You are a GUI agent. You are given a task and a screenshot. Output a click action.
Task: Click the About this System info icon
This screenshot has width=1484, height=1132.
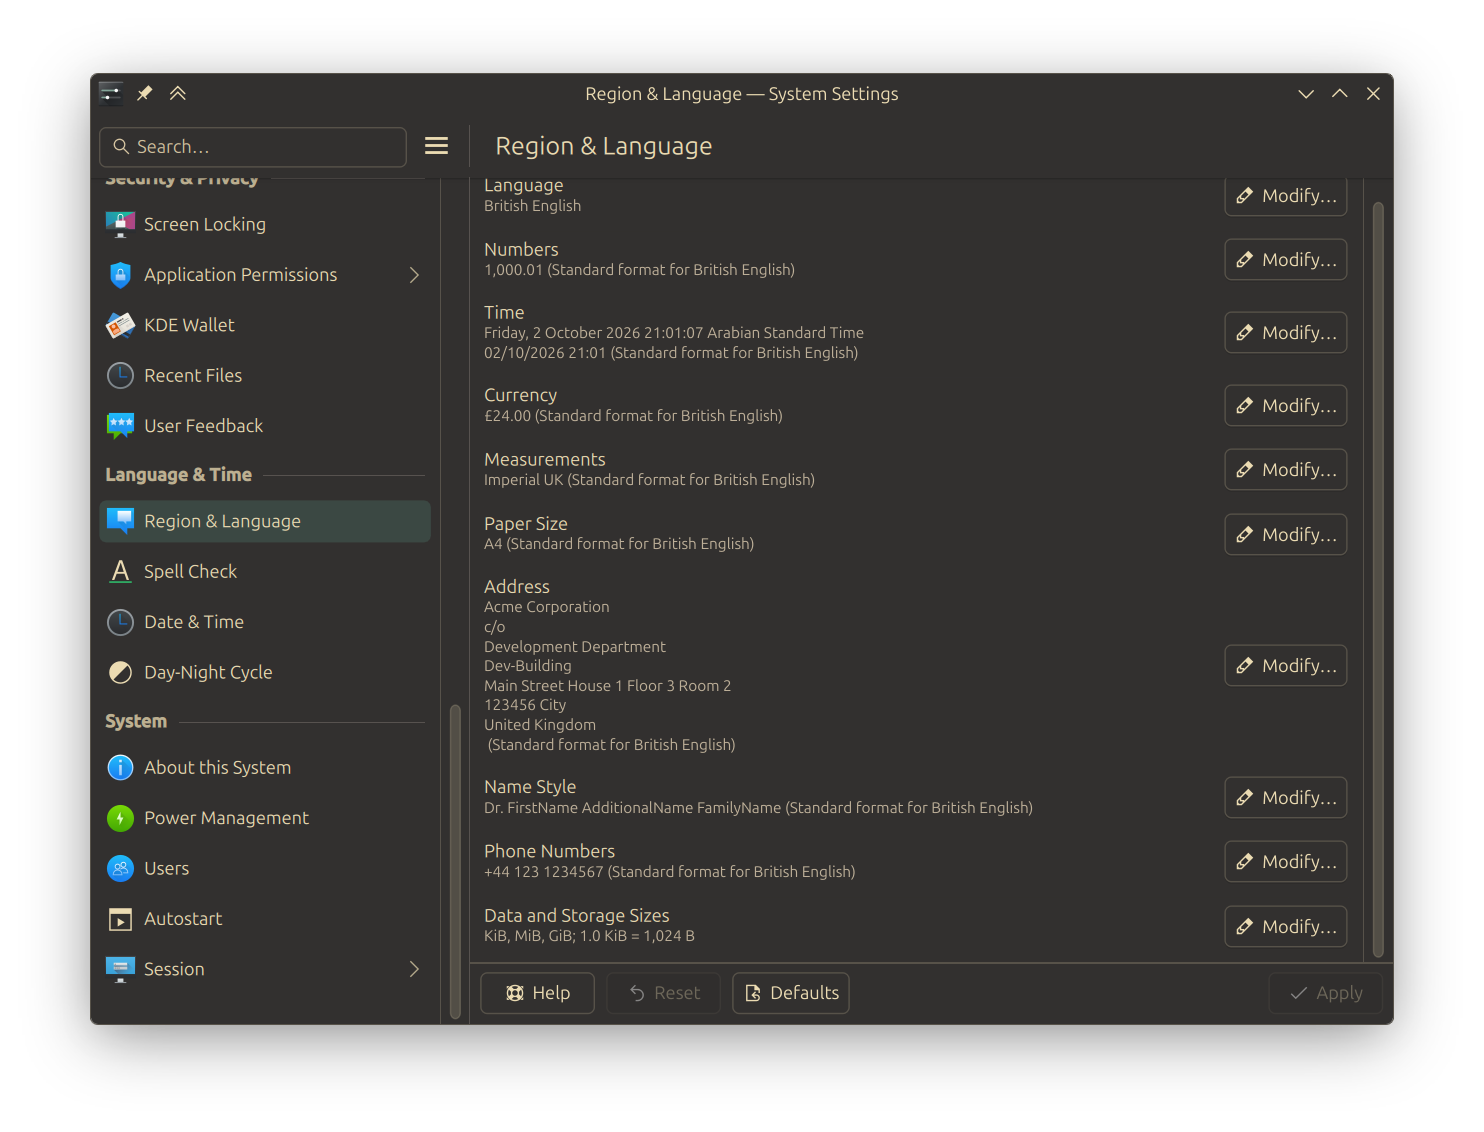[120, 767]
